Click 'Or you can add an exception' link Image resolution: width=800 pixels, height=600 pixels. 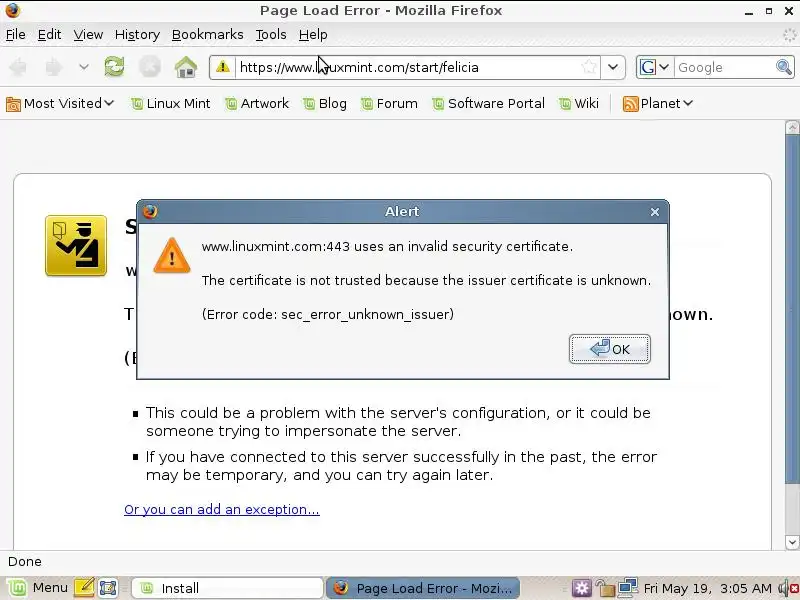tap(221, 509)
